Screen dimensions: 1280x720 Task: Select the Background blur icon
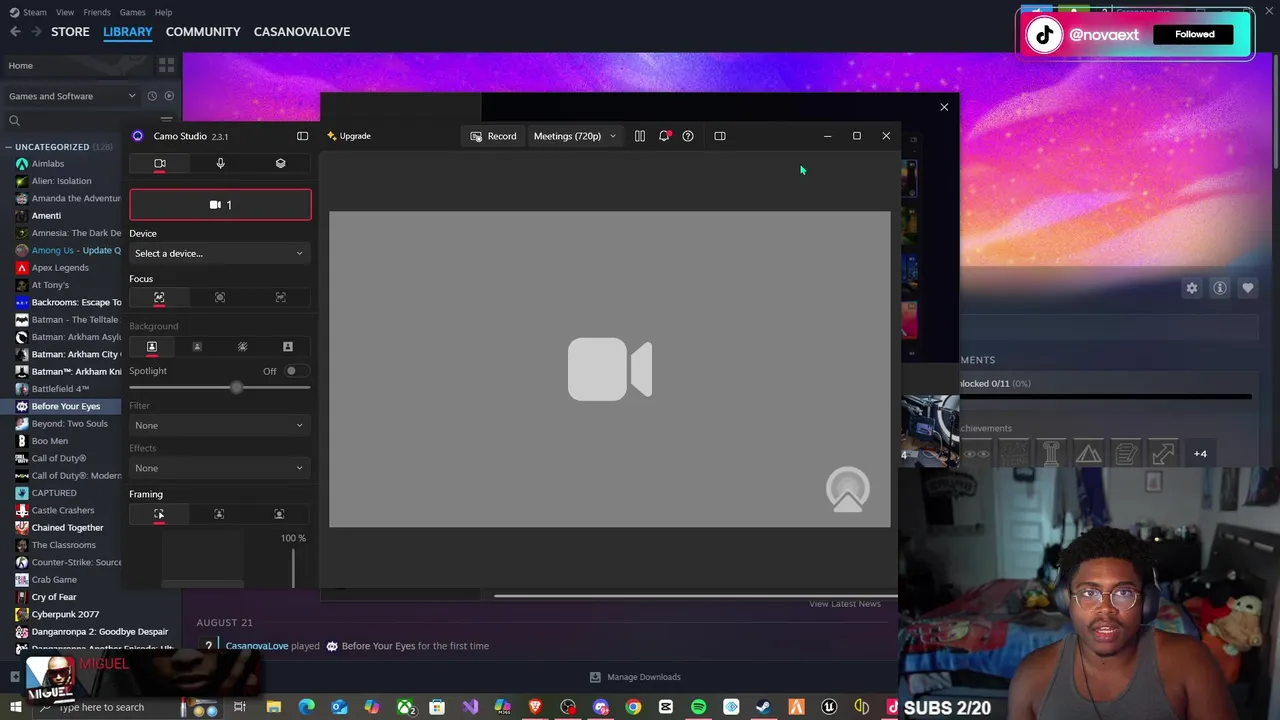(242, 346)
